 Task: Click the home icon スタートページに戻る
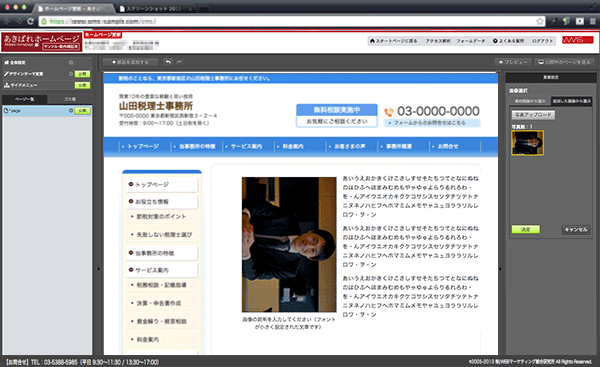pos(393,41)
